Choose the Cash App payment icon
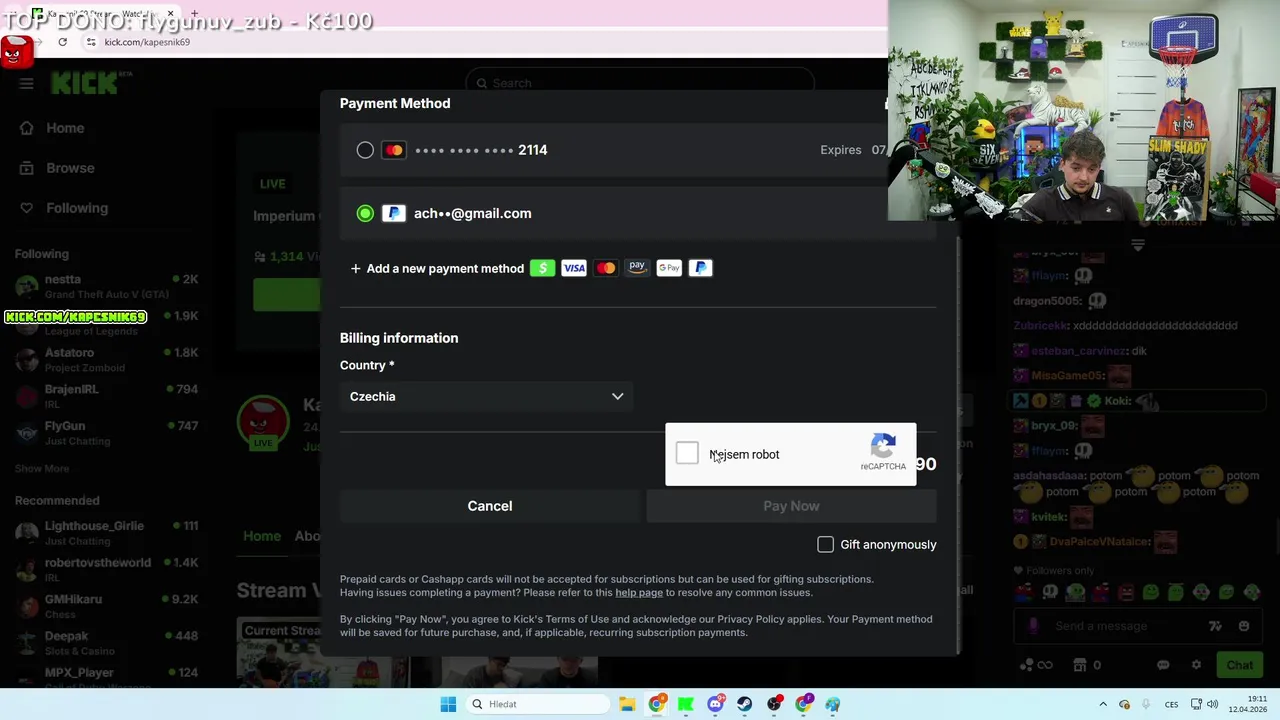 tap(542, 267)
